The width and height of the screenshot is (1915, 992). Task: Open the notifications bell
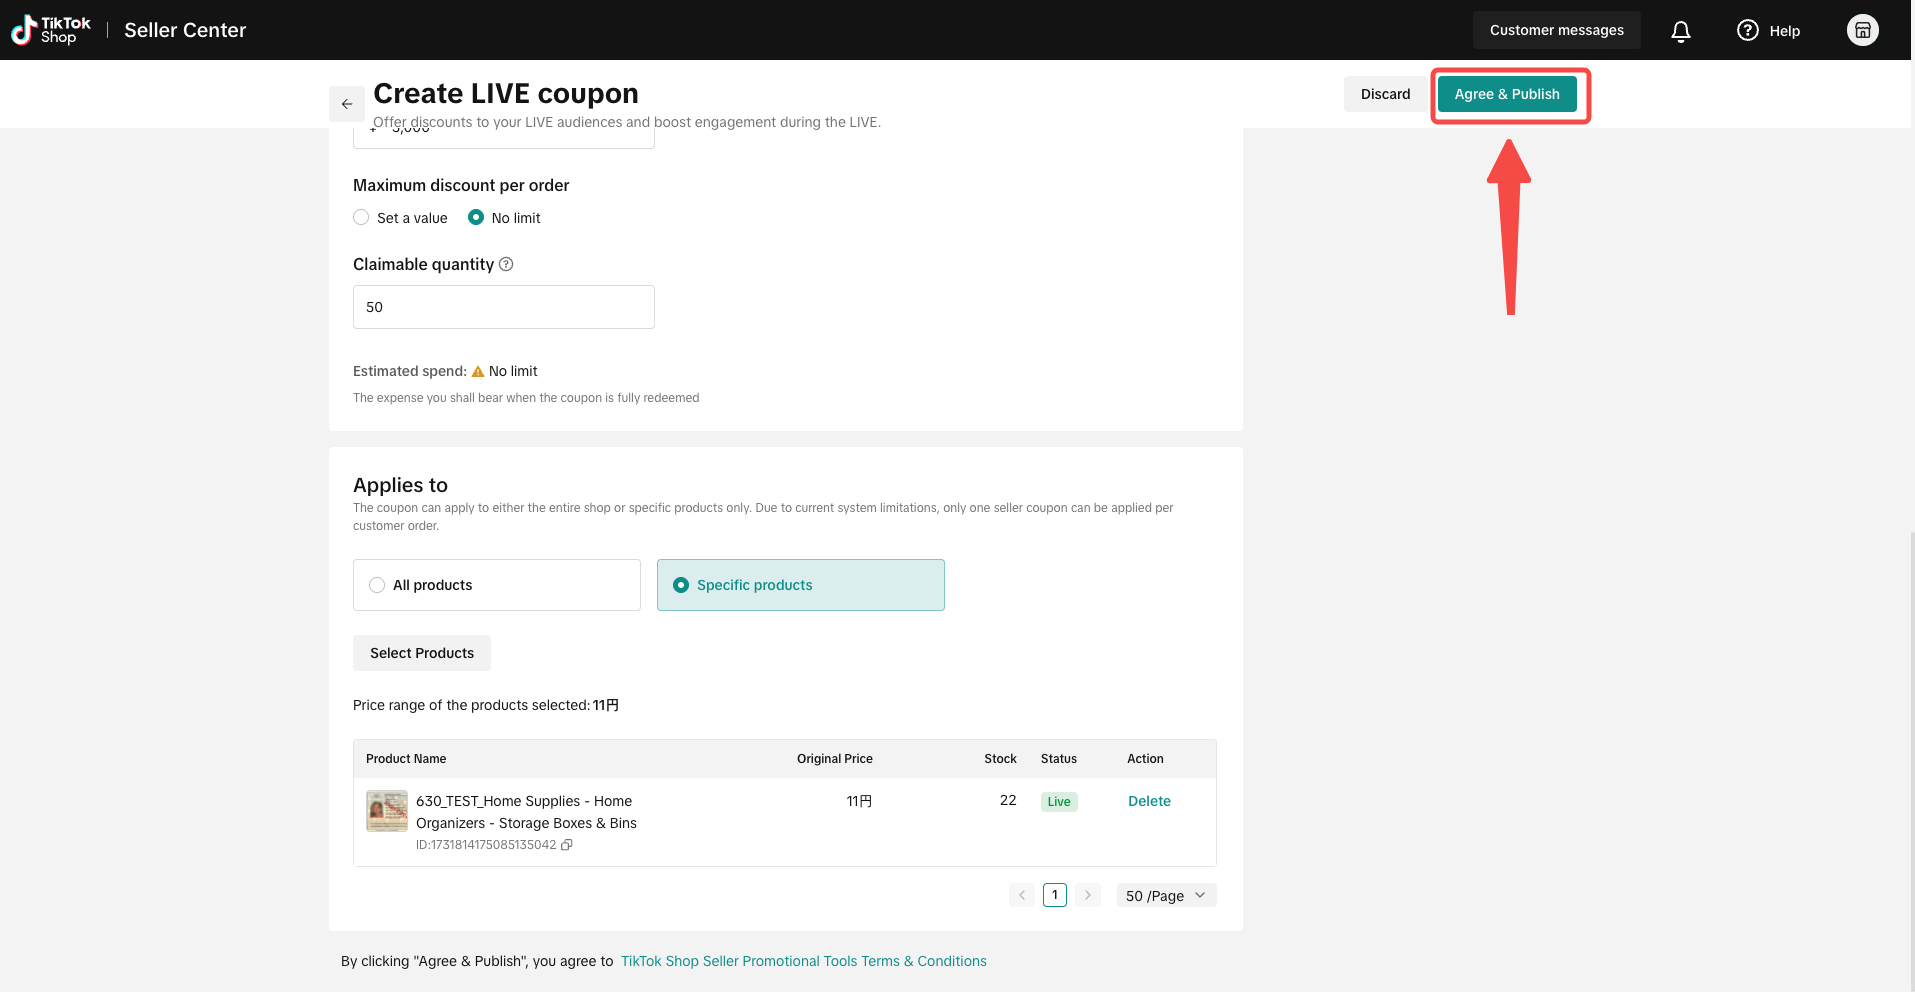(1681, 31)
